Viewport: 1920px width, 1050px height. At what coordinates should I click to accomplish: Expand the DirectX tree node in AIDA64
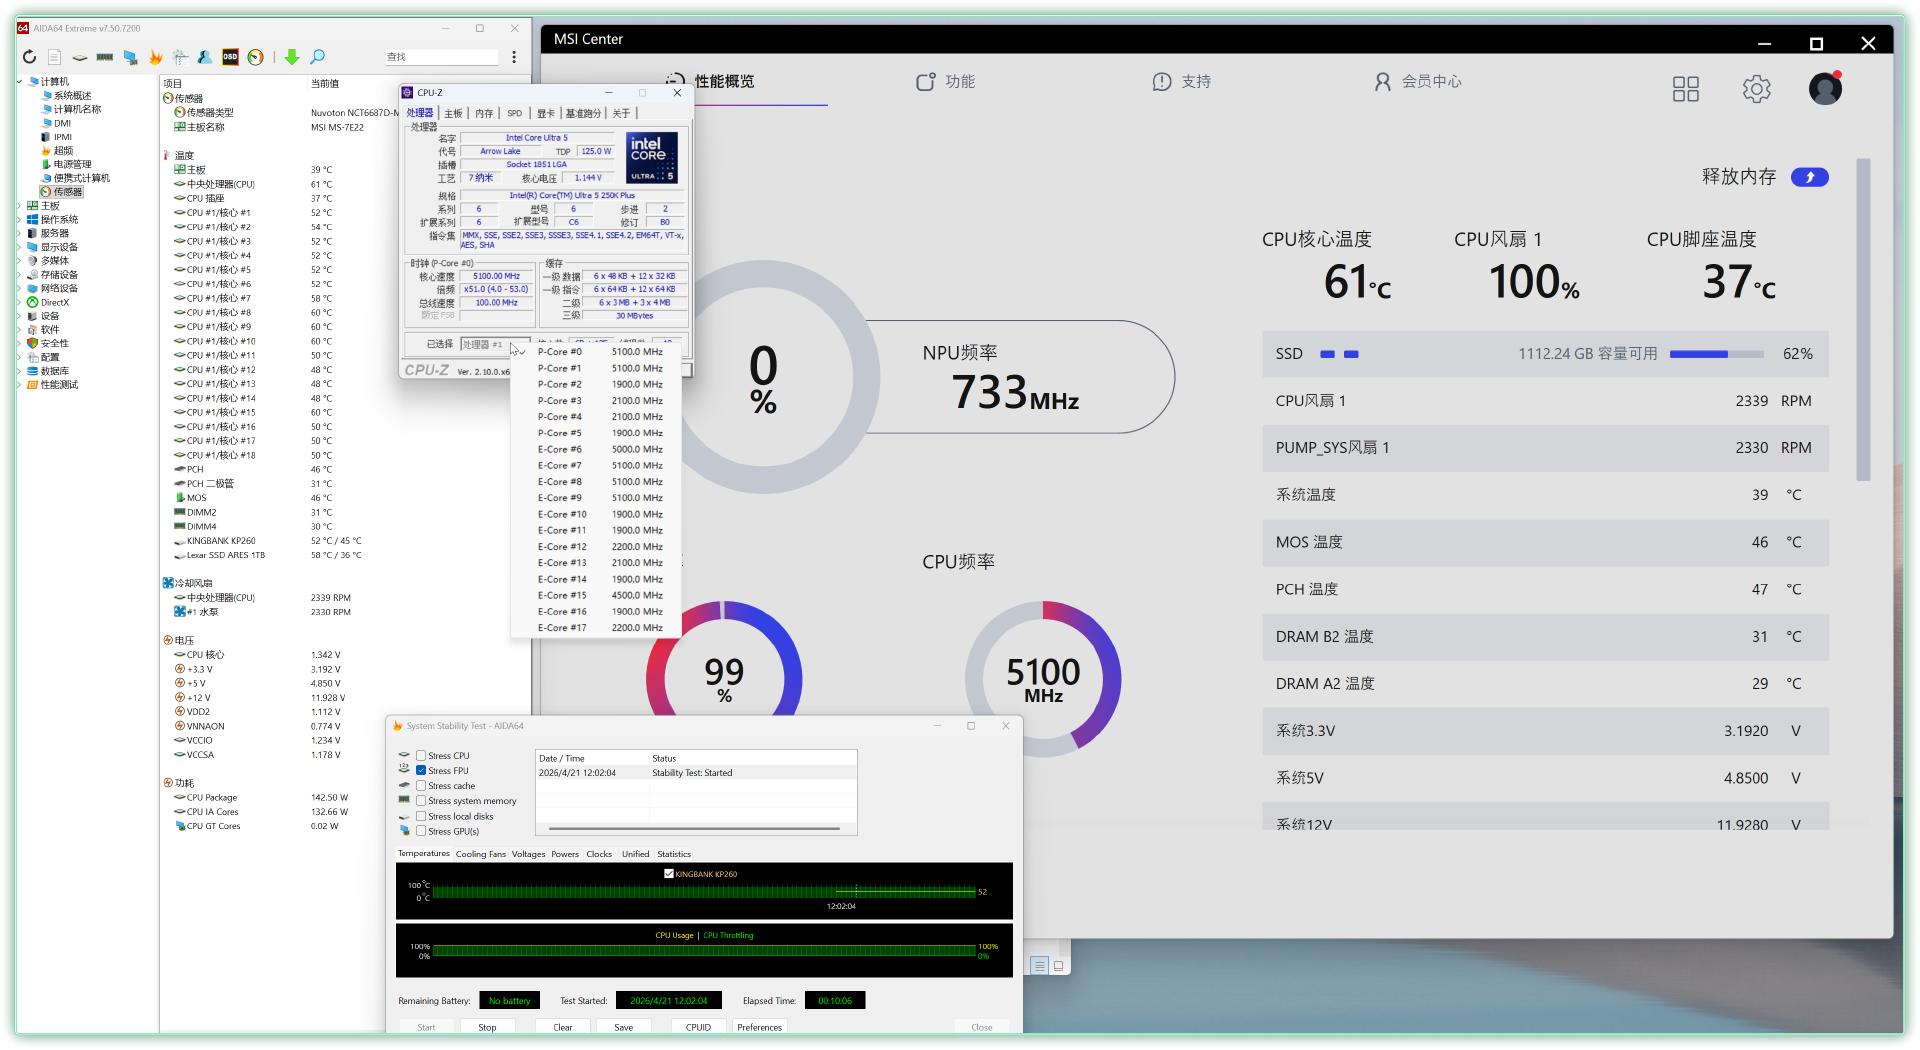[20, 302]
